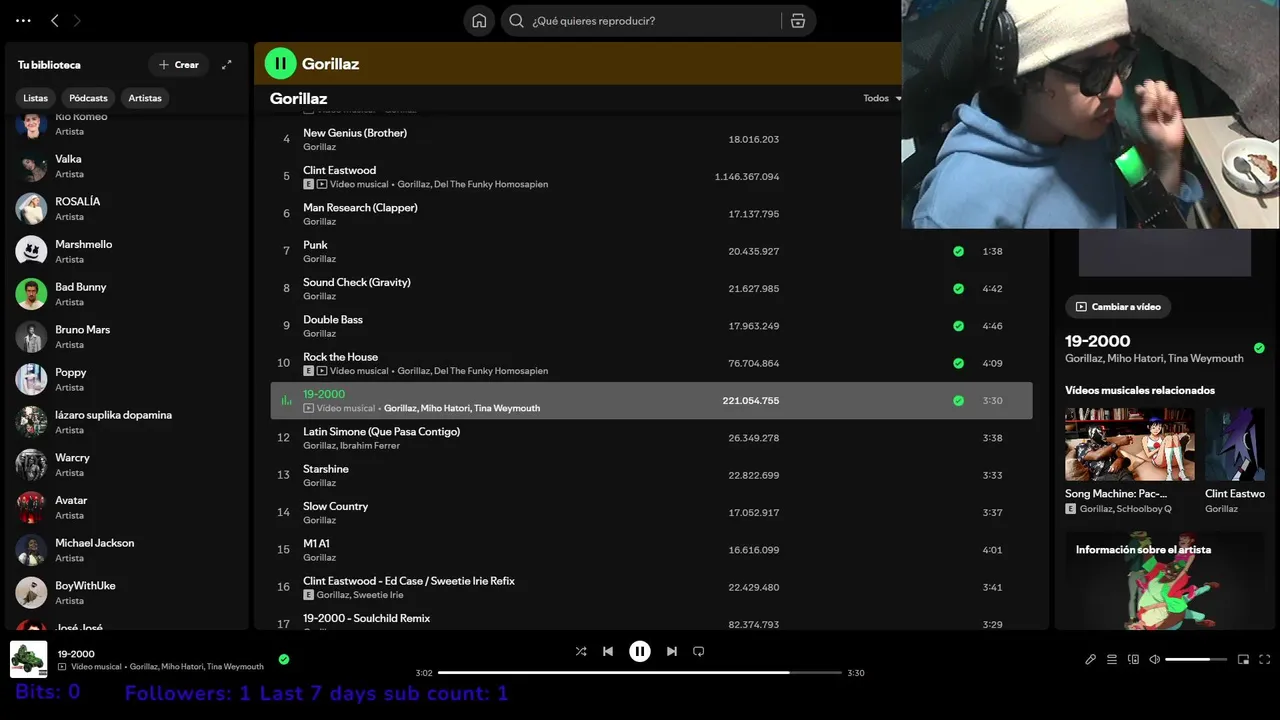
Task: Toggle saved check beside 19-2000 in right panel
Action: coord(1259,348)
